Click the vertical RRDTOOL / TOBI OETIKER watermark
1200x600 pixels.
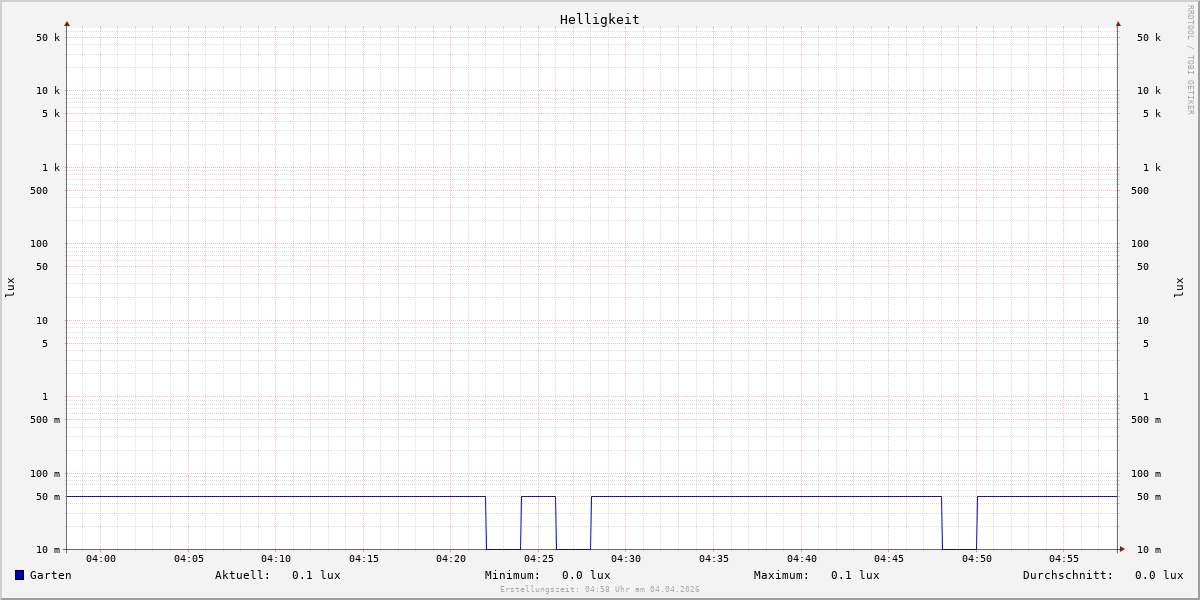pyautogui.click(x=1190, y=60)
